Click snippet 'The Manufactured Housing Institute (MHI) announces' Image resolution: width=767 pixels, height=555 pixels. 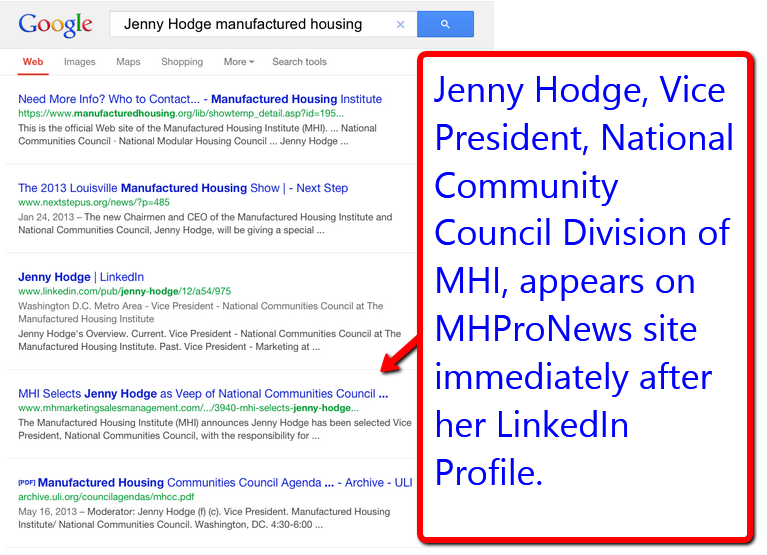pyautogui.click(x=215, y=429)
